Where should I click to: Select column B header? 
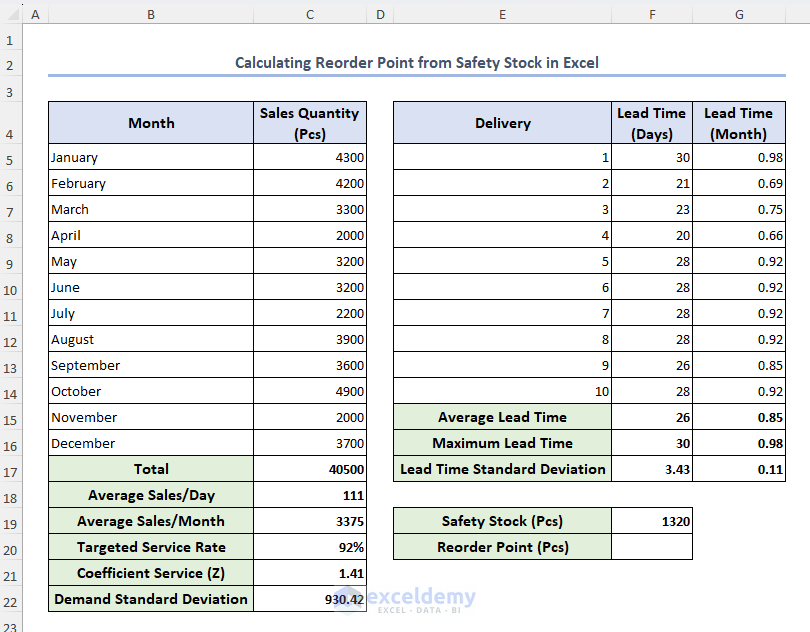click(x=151, y=14)
